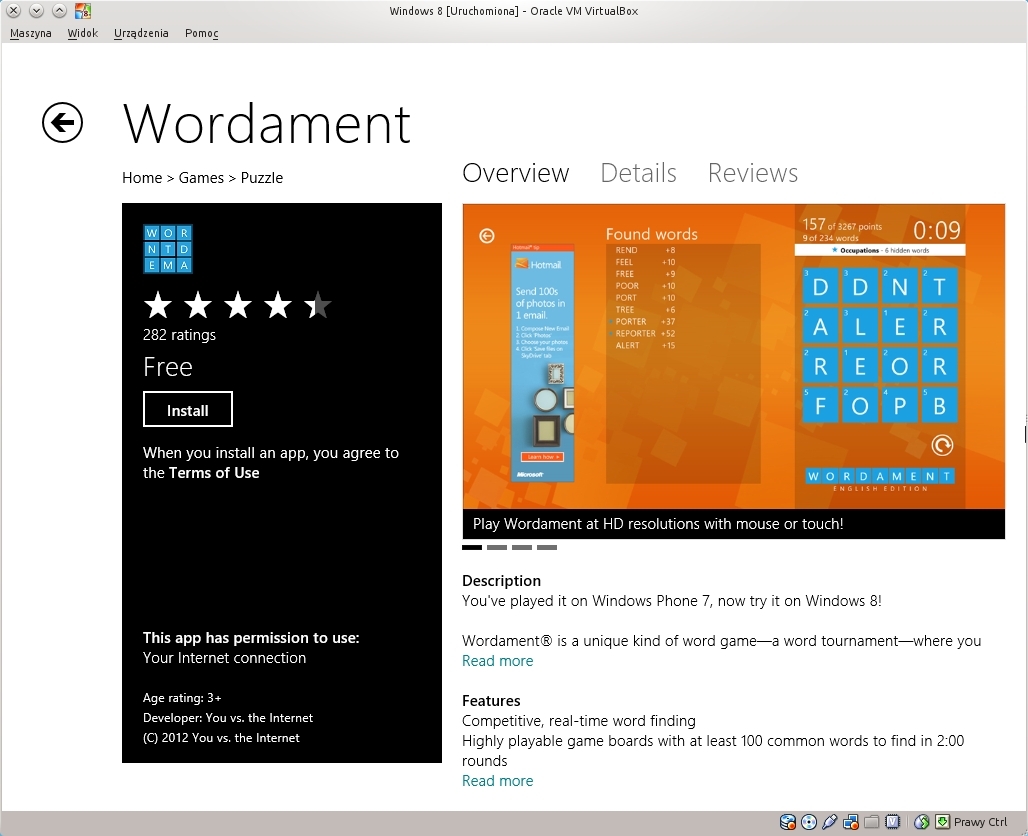Click the Developer: You vs. the Internet line
This screenshot has width=1028, height=836.
point(228,718)
